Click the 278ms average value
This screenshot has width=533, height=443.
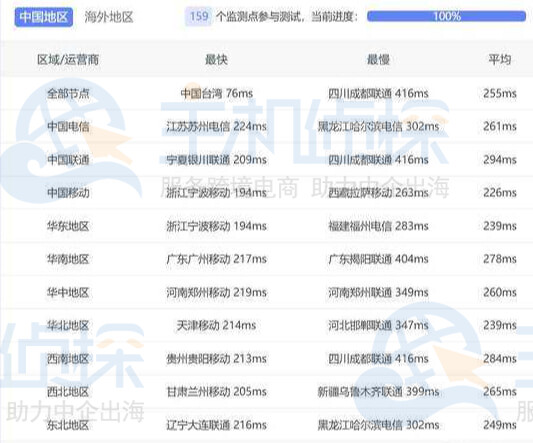click(x=500, y=259)
